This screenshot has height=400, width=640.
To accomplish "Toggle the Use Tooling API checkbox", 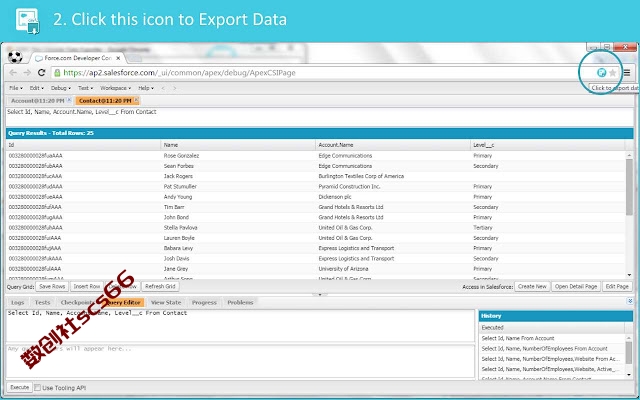I will (x=38, y=387).
